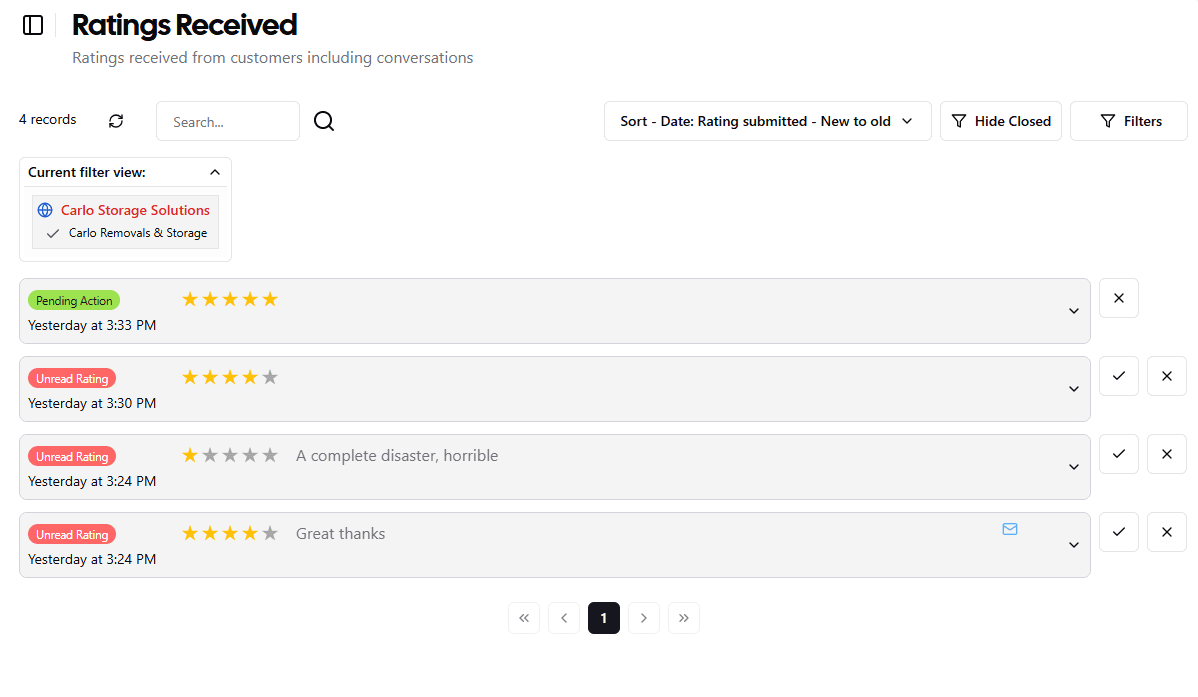1198x697 pixels.
Task: Mark 'A complete disaster' rating as read
Action: pos(1119,454)
